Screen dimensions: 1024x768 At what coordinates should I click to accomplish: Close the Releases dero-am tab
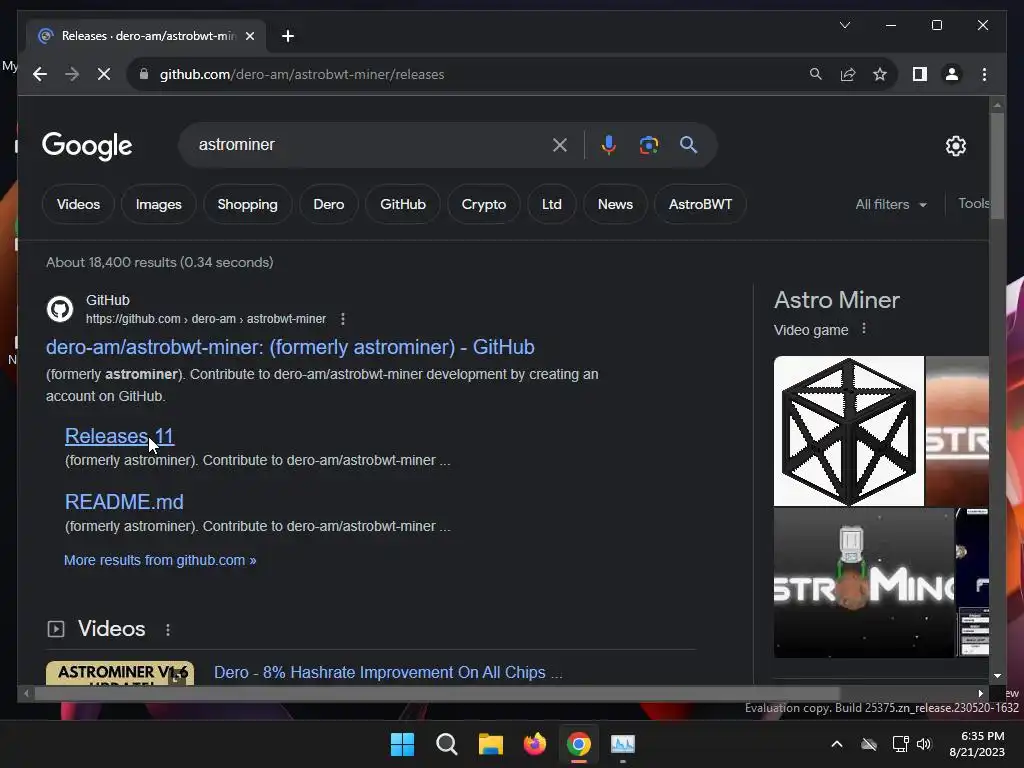click(x=249, y=36)
